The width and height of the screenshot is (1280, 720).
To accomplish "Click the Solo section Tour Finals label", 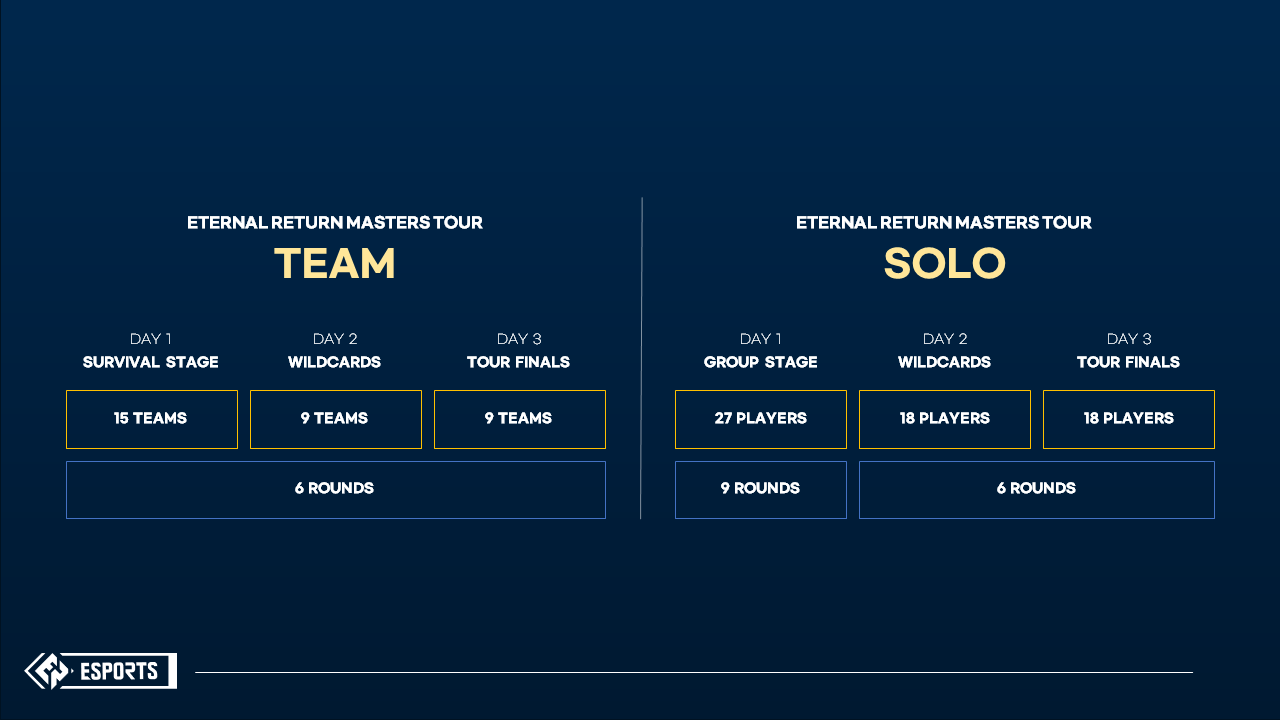I will point(1128,362).
